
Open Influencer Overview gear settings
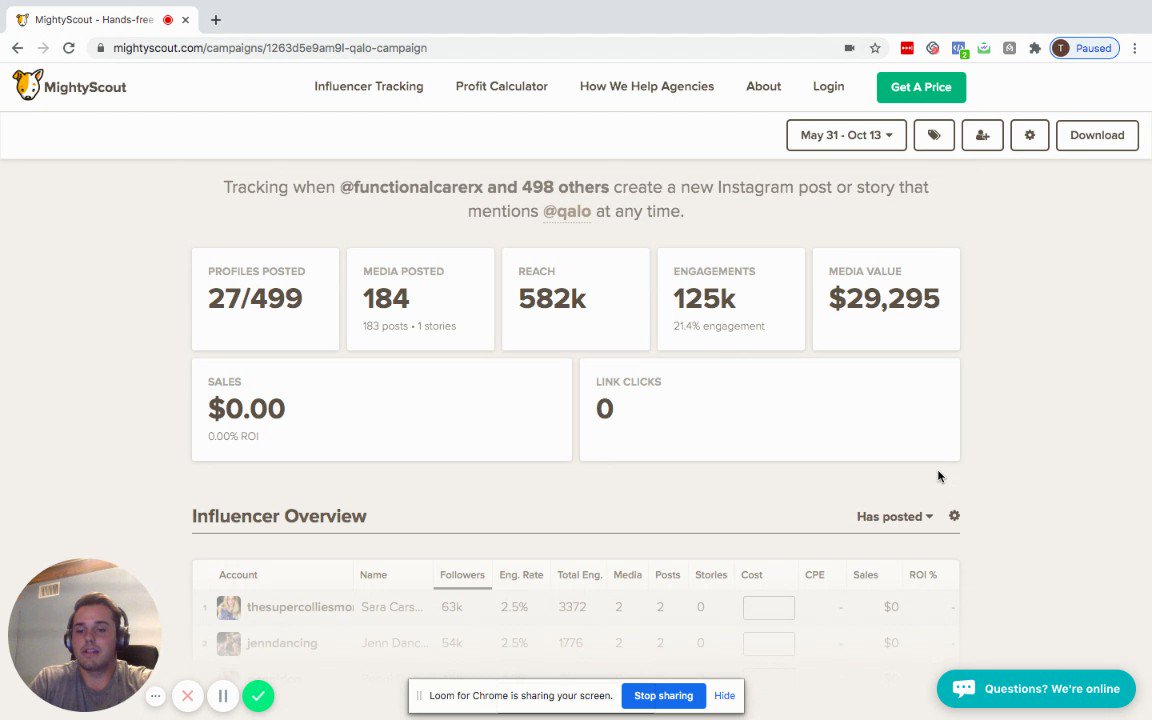tap(954, 516)
